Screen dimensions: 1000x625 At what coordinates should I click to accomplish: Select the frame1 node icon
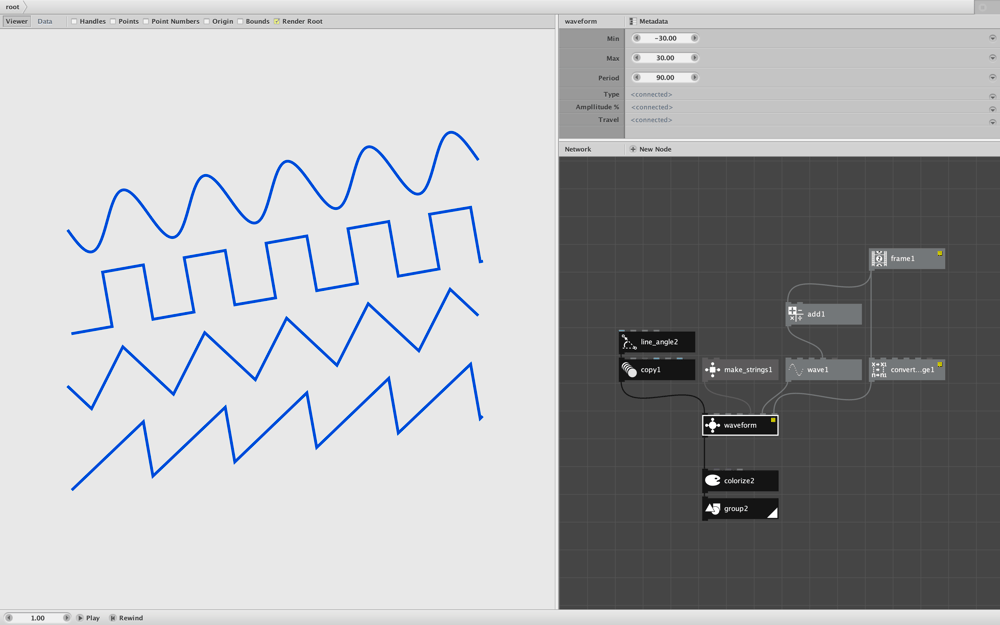(x=879, y=258)
